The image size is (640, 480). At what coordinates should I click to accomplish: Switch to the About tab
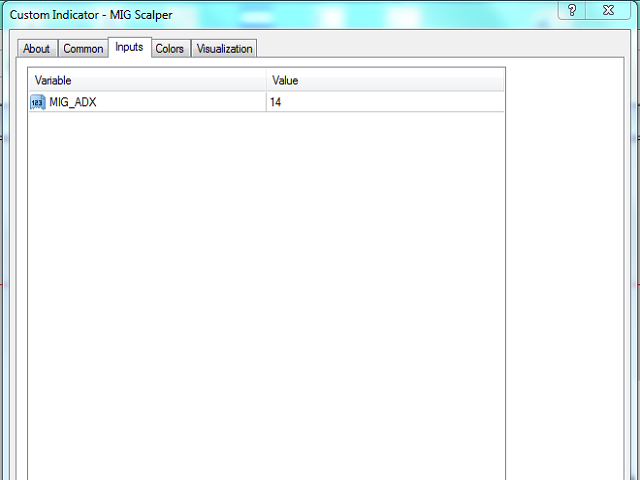tap(37, 49)
